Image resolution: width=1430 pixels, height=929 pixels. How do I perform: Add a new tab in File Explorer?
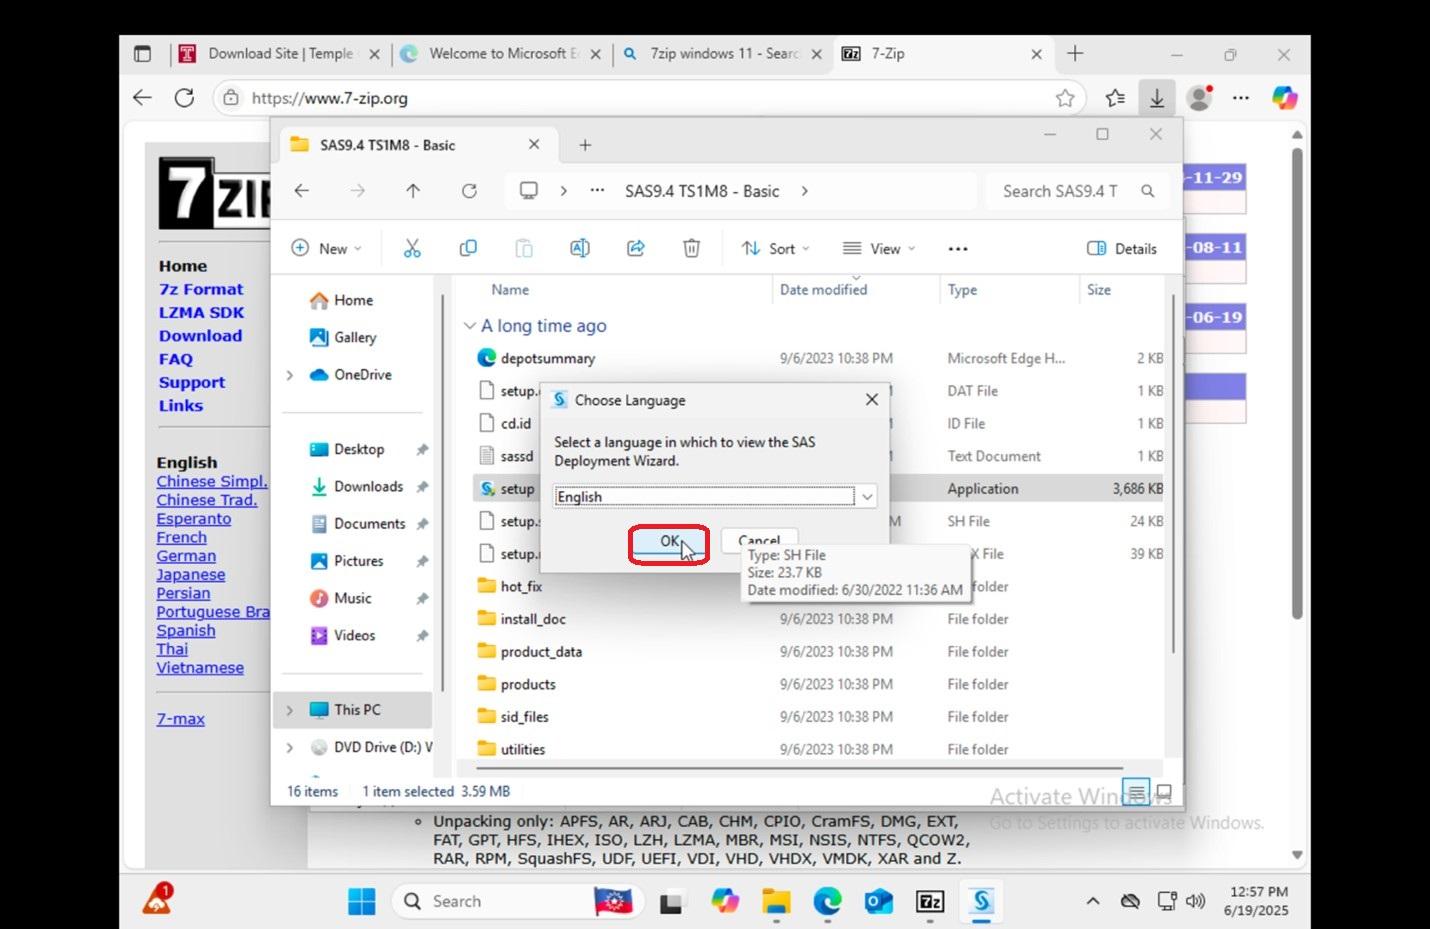click(585, 145)
